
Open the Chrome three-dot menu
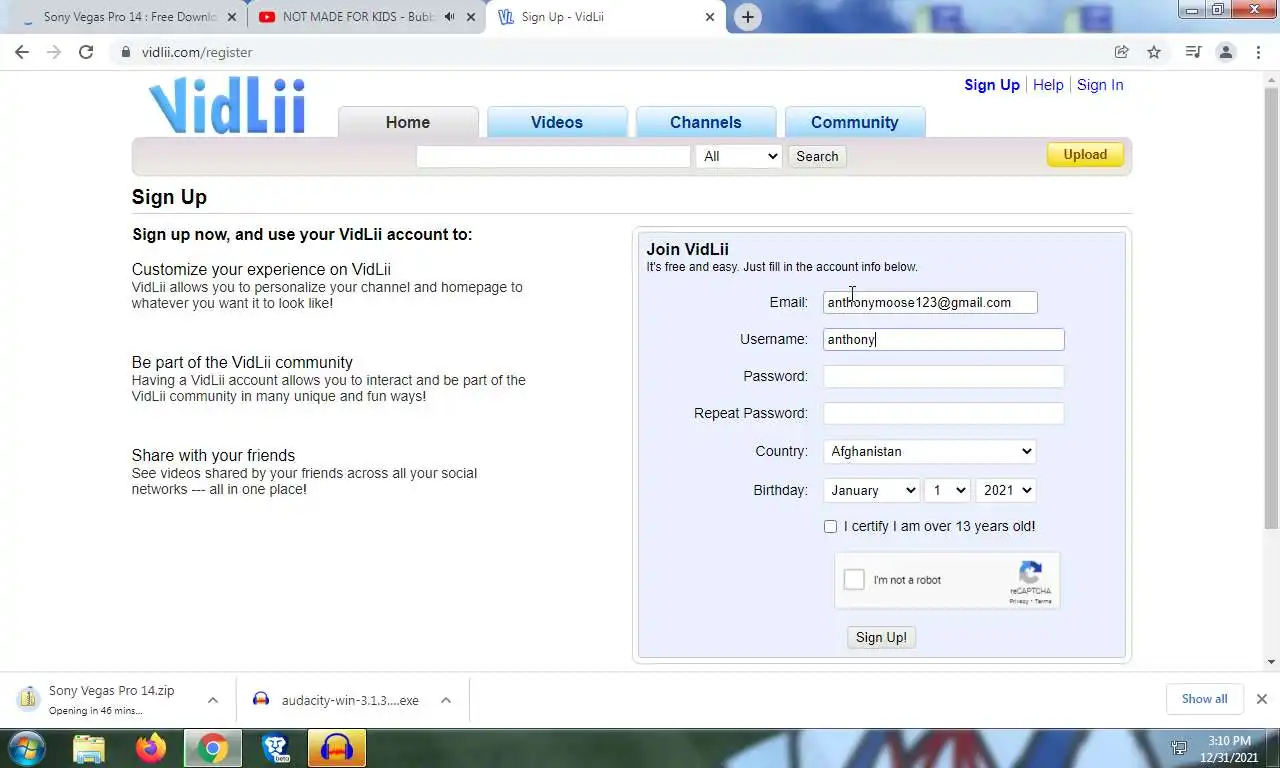click(1258, 52)
